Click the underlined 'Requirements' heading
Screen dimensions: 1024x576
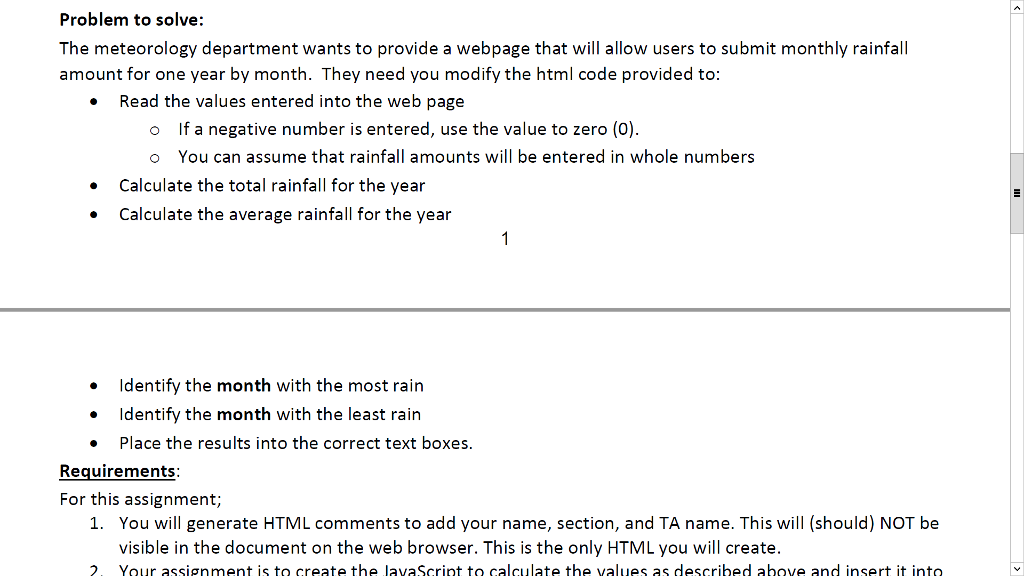tap(118, 471)
